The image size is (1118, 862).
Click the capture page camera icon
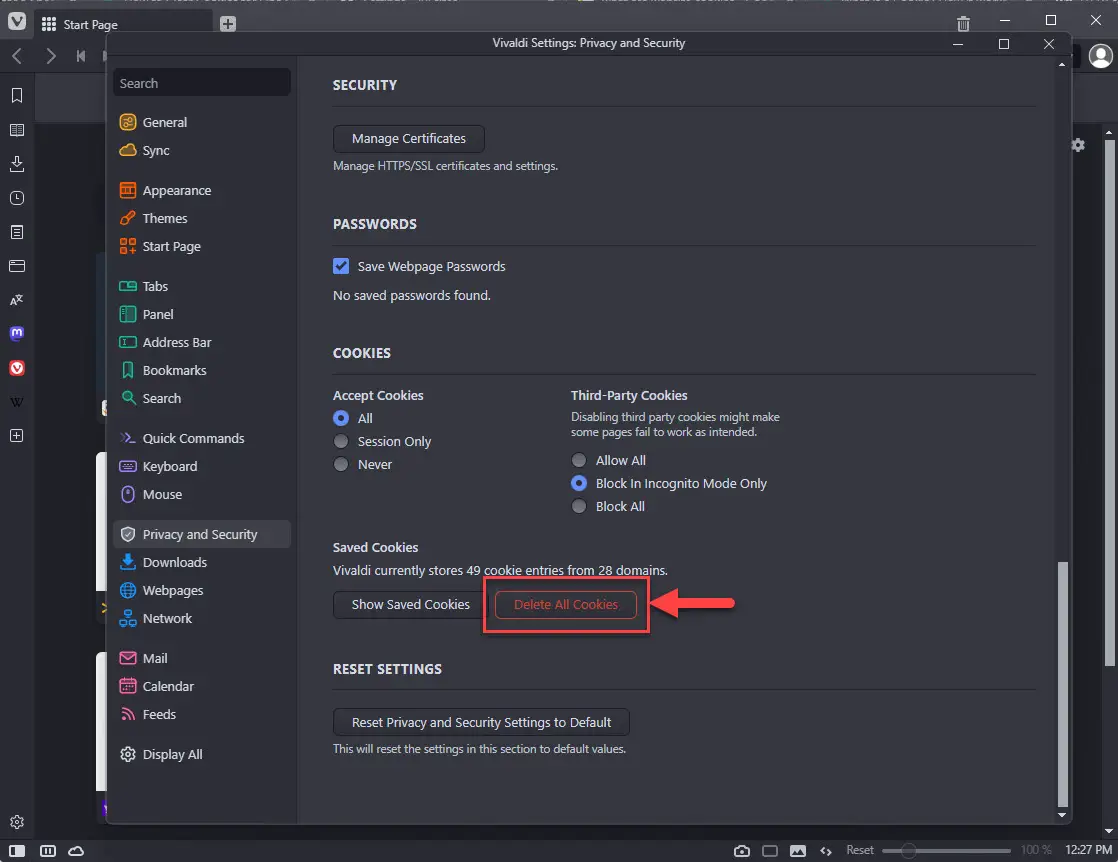tap(742, 851)
